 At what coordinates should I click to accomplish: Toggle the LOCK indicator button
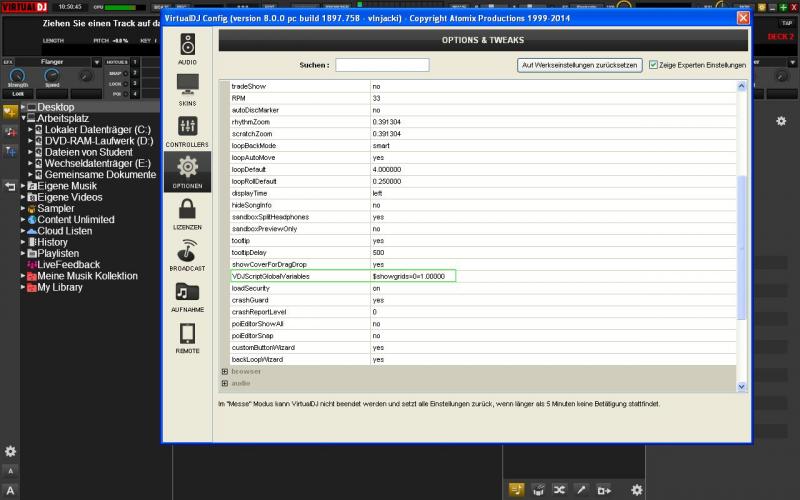126,84
